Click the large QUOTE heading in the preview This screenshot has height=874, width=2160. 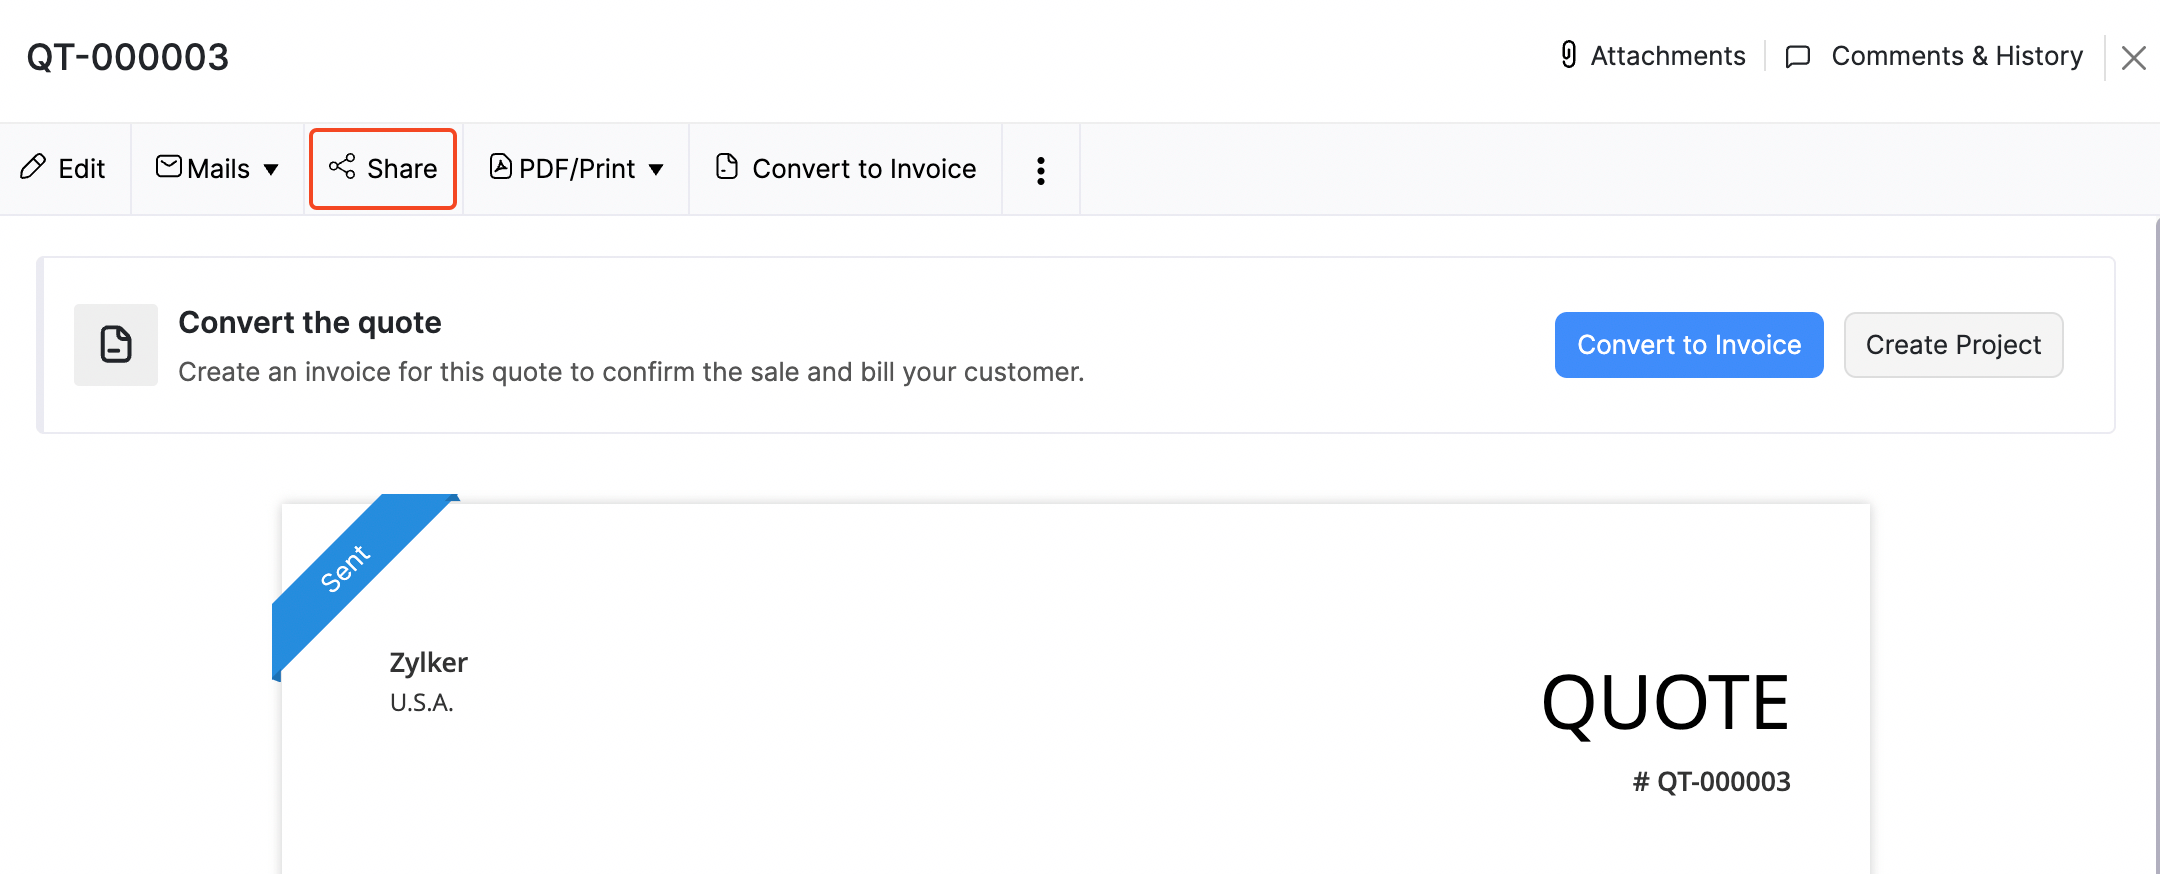tap(1665, 703)
